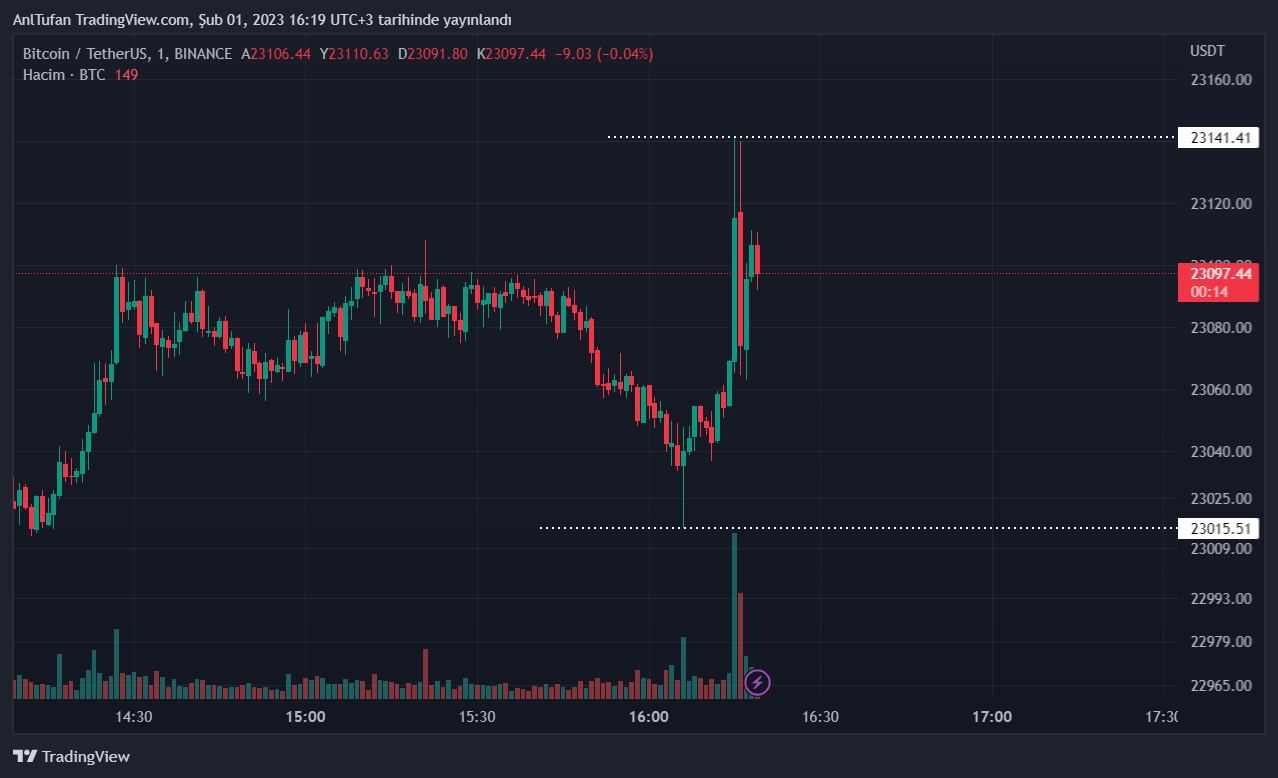Select the 23015.51 price line label
The width and height of the screenshot is (1278, 778).
(x=1220, y=528)
